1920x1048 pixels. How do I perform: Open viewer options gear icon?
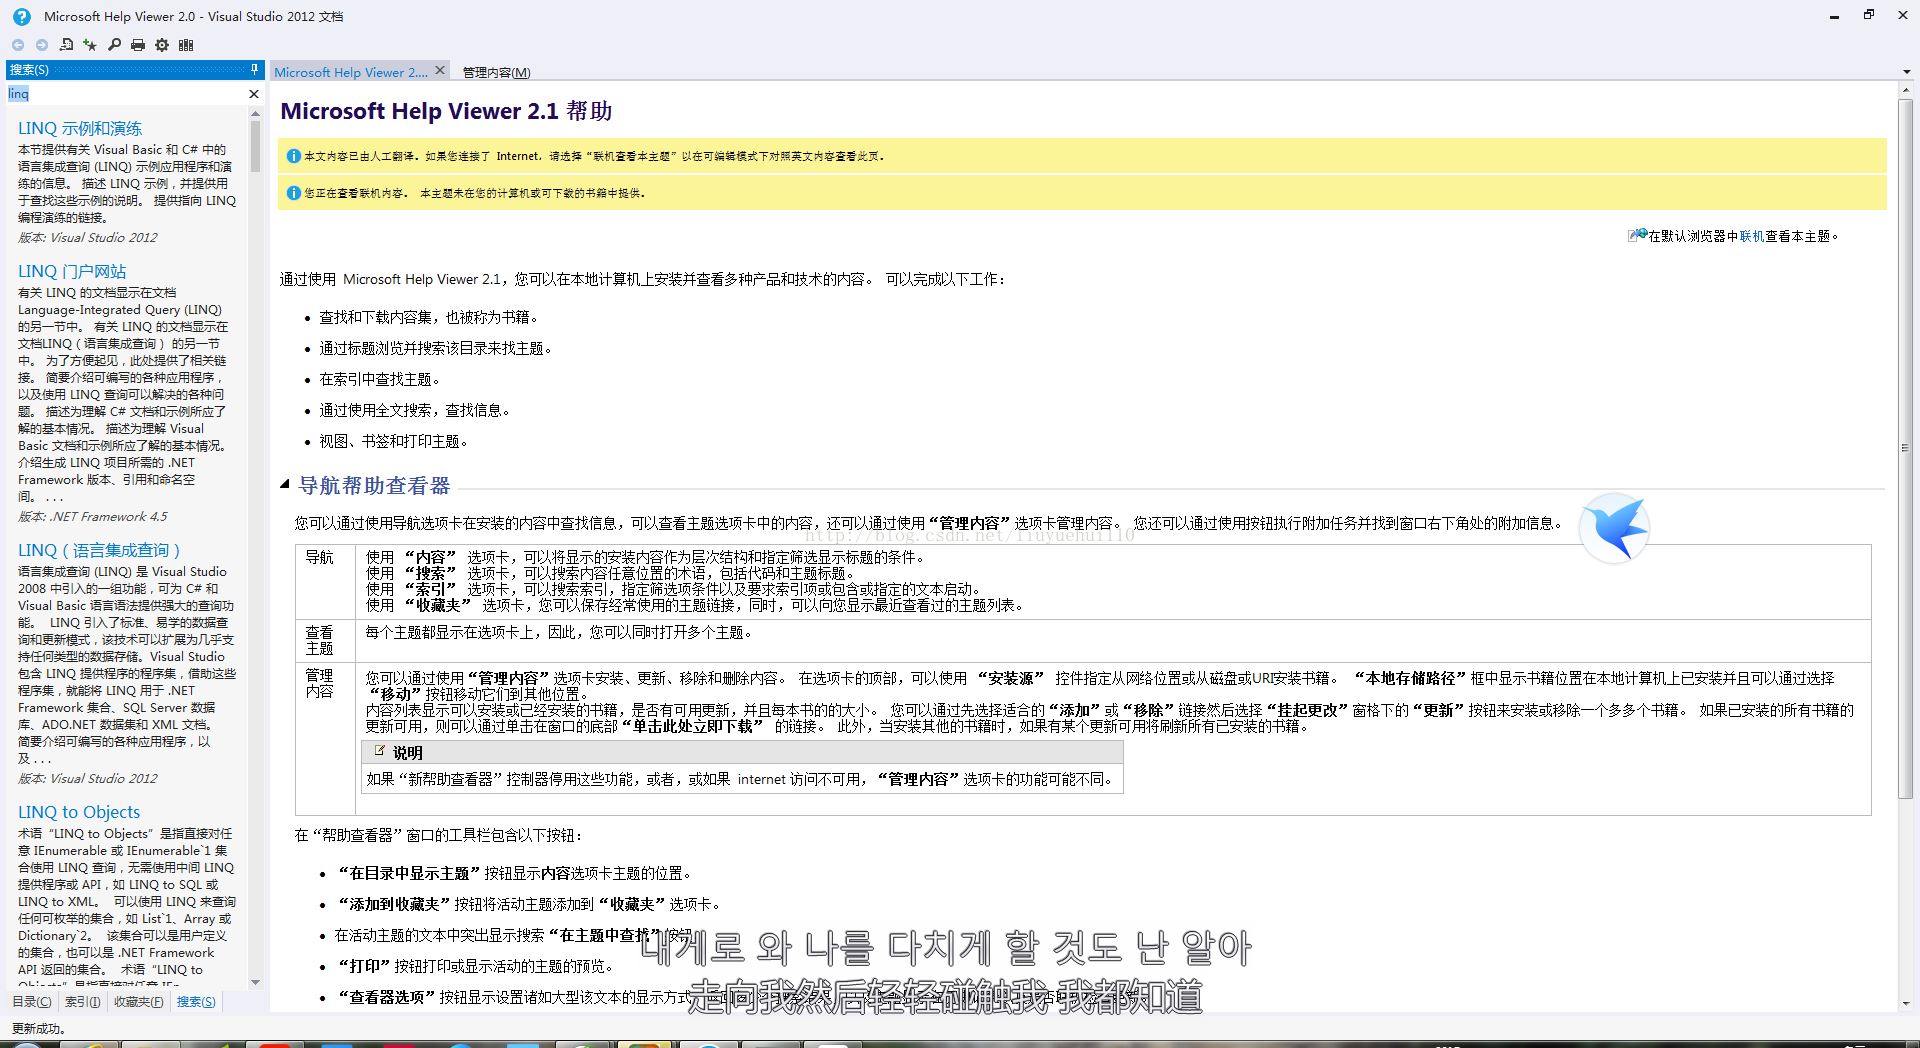[162, 45]
